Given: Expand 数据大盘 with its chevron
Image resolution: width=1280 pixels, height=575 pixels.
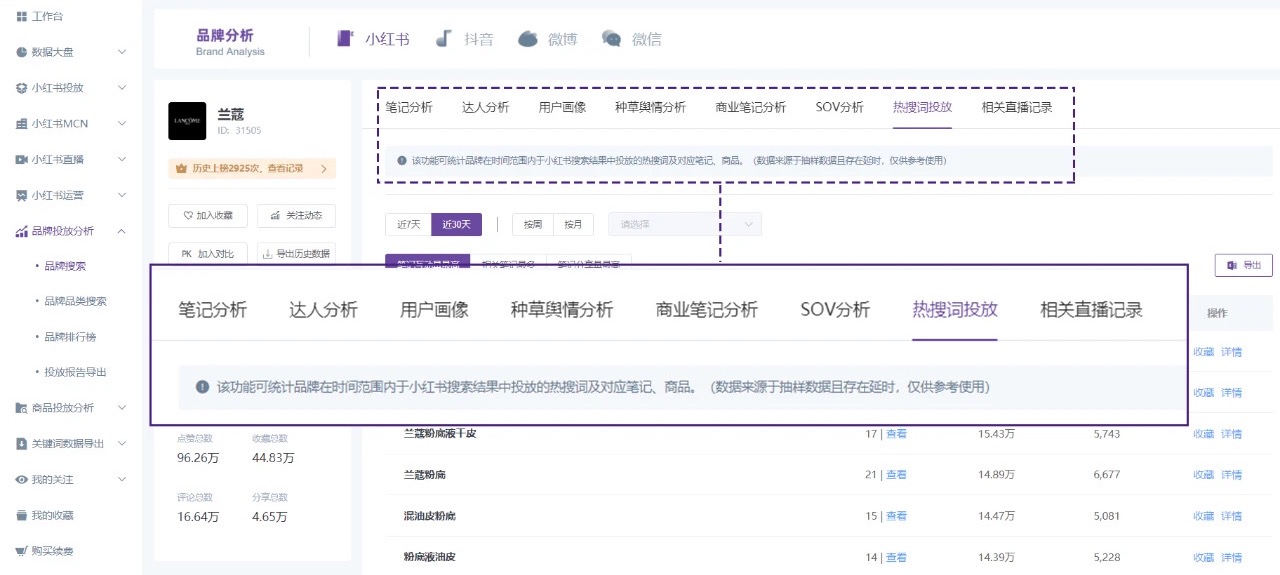Looking at the screenshot, I should point(122,52).
